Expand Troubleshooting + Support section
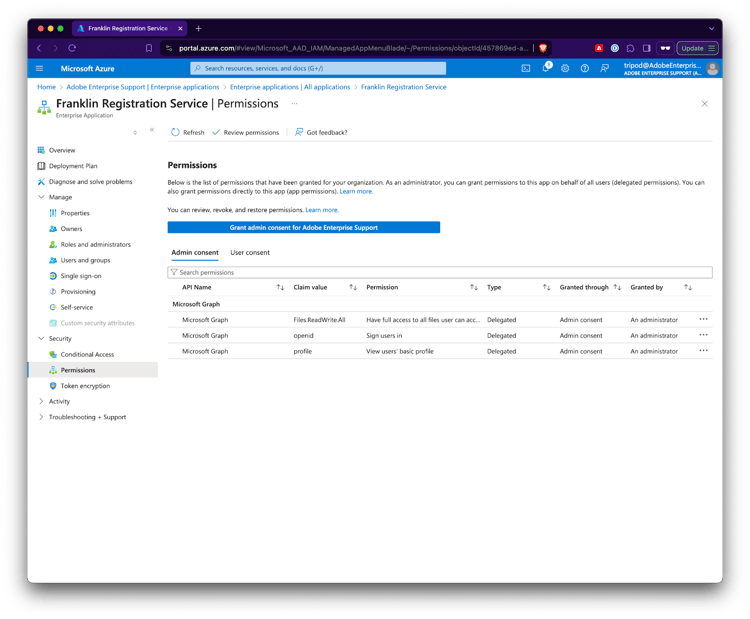 pos(41,417)
